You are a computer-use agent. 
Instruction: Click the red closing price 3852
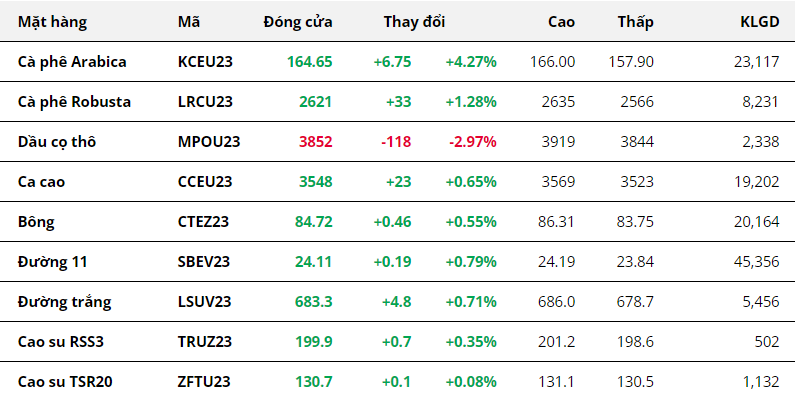tap(315, 141)
